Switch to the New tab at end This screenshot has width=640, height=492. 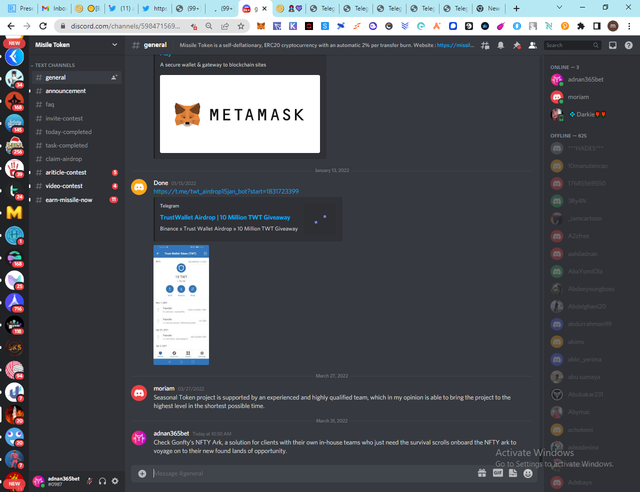(489, 8)
